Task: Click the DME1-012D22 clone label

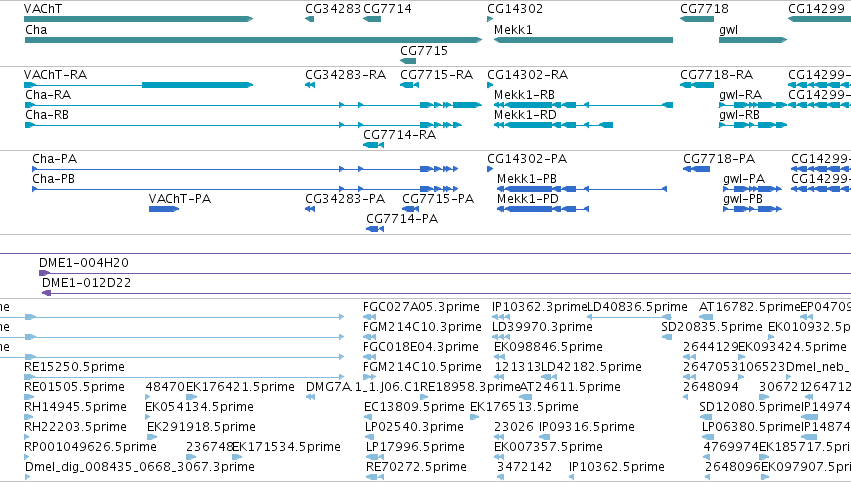Action: pos(86,283)
